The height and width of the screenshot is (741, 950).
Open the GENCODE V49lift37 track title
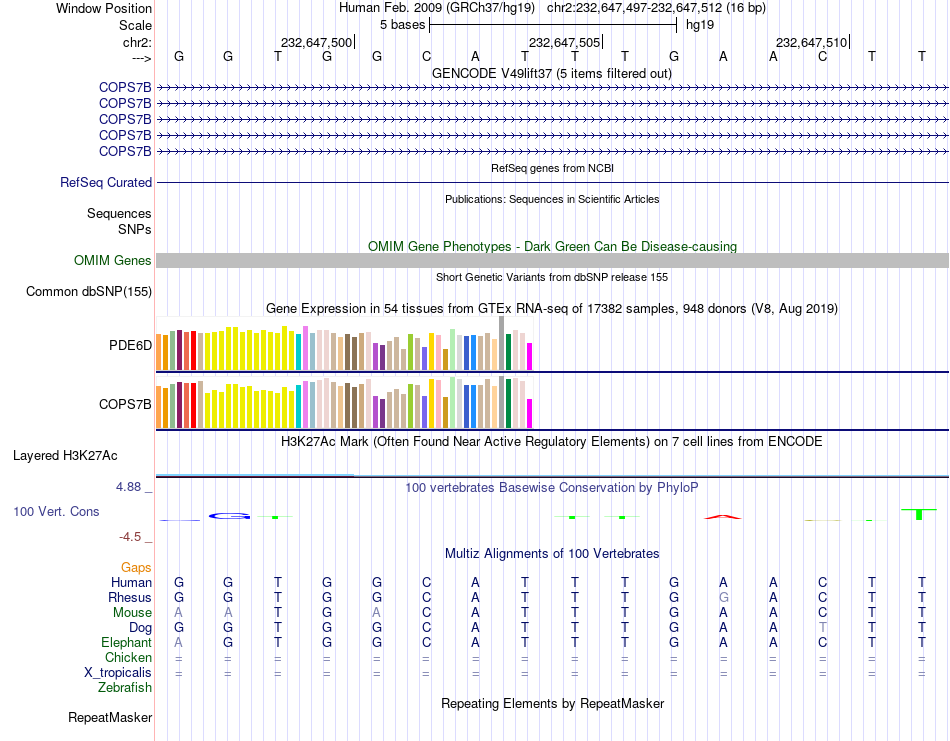point(551,73)
